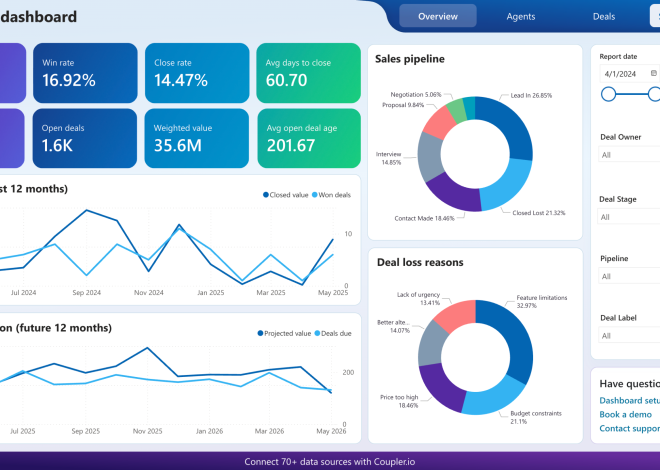This screenshot has width=660, height=470.
Task: Select the Weighted value 35.6M card
Action: 197,138
